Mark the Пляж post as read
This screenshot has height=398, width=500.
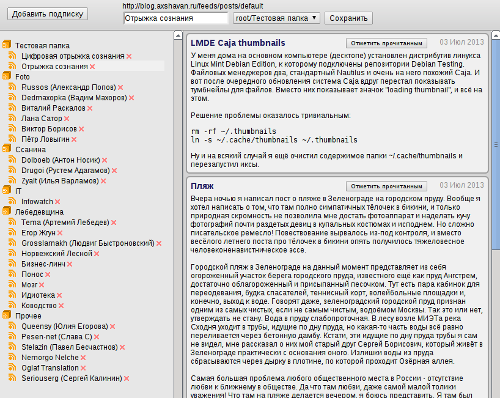(x=386, y=186)
